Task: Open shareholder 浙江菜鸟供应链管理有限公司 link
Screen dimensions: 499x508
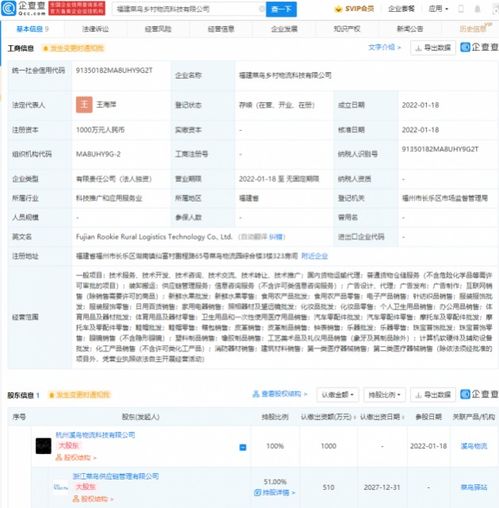Action: point(116,476)
